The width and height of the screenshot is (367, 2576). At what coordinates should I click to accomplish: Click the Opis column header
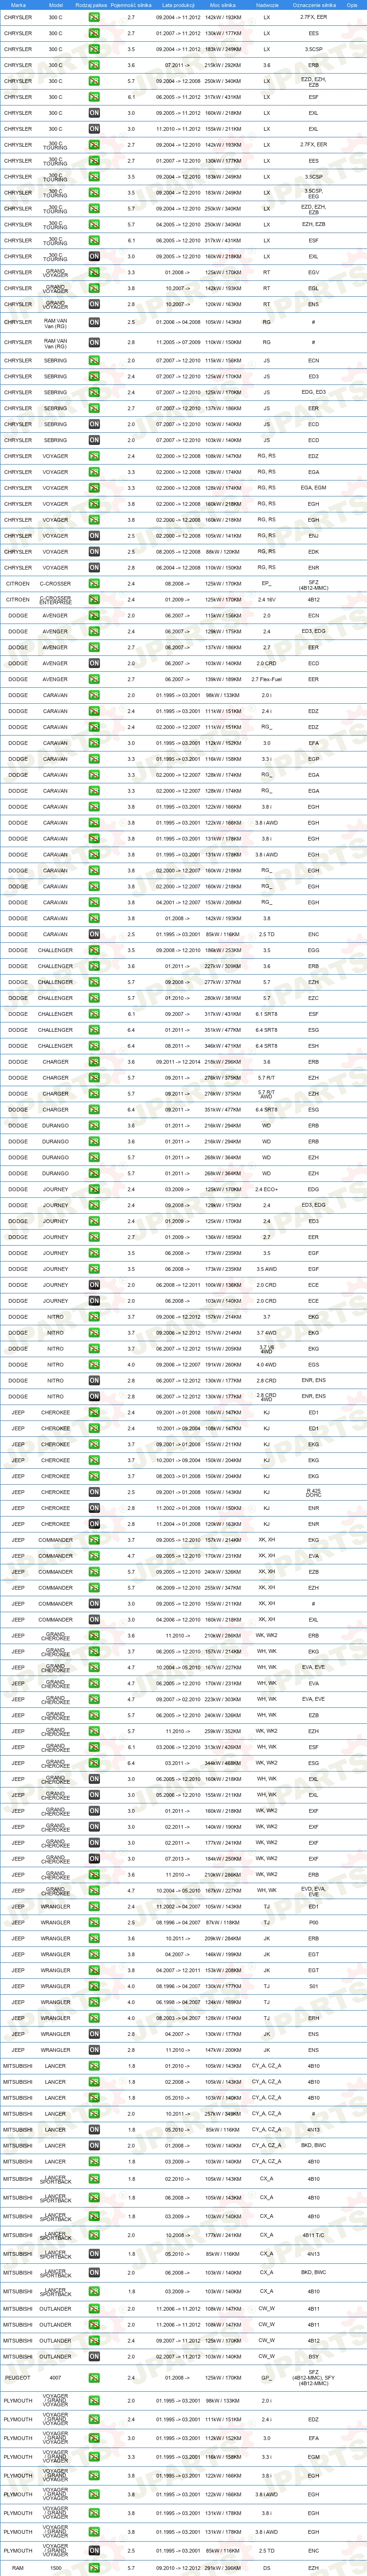pyautogui.click(x=352, y=5)
